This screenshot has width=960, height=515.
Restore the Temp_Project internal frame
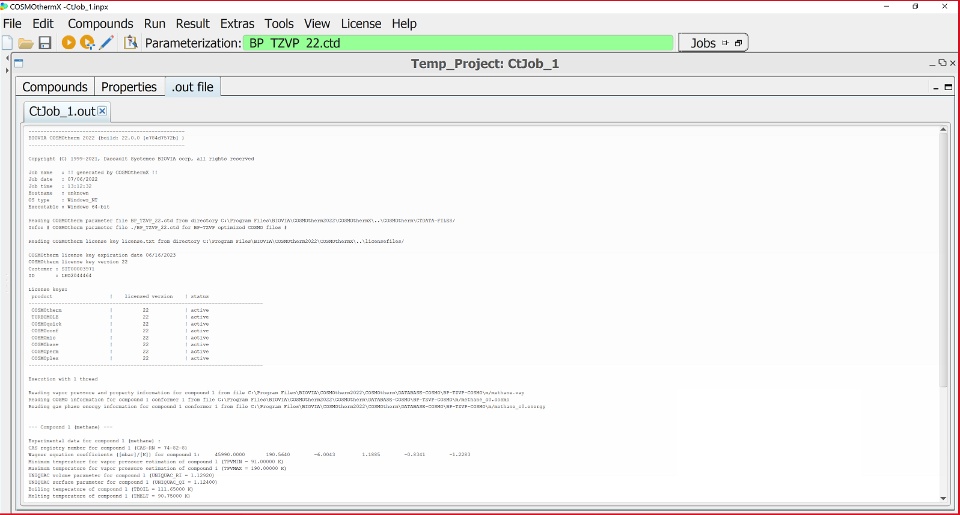point(942,63)
